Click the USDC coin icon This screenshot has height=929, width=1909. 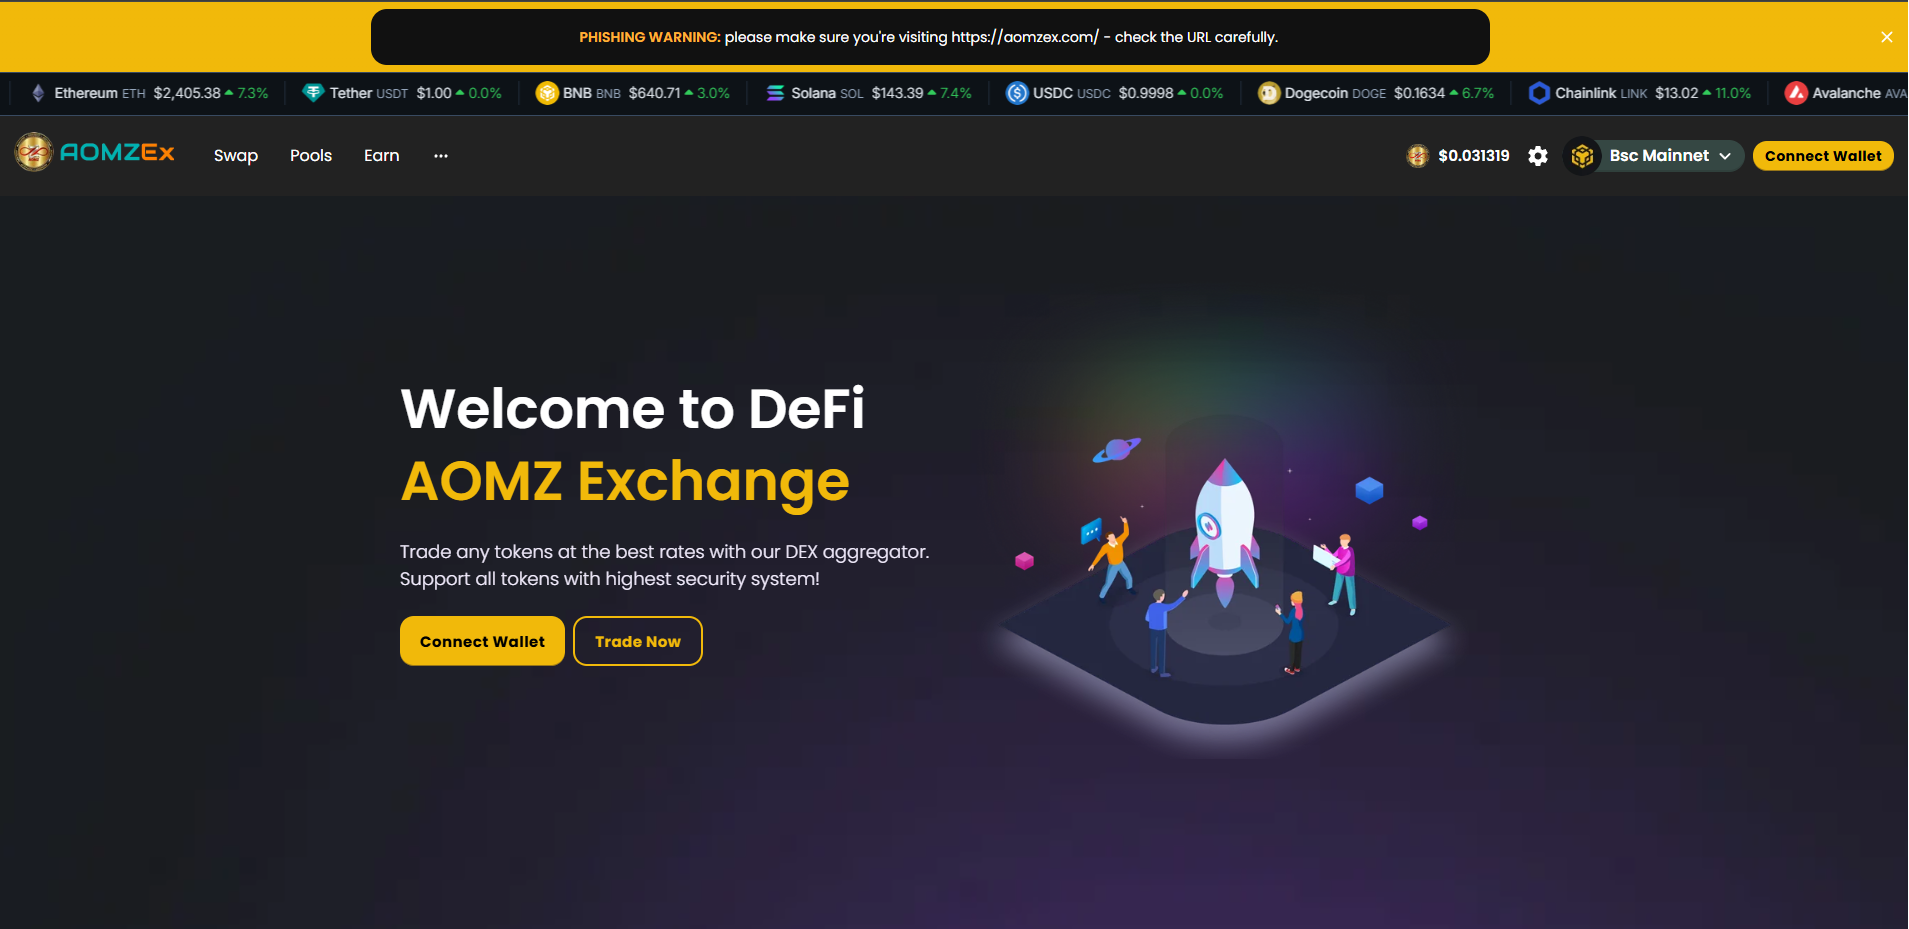(1017, 93)
